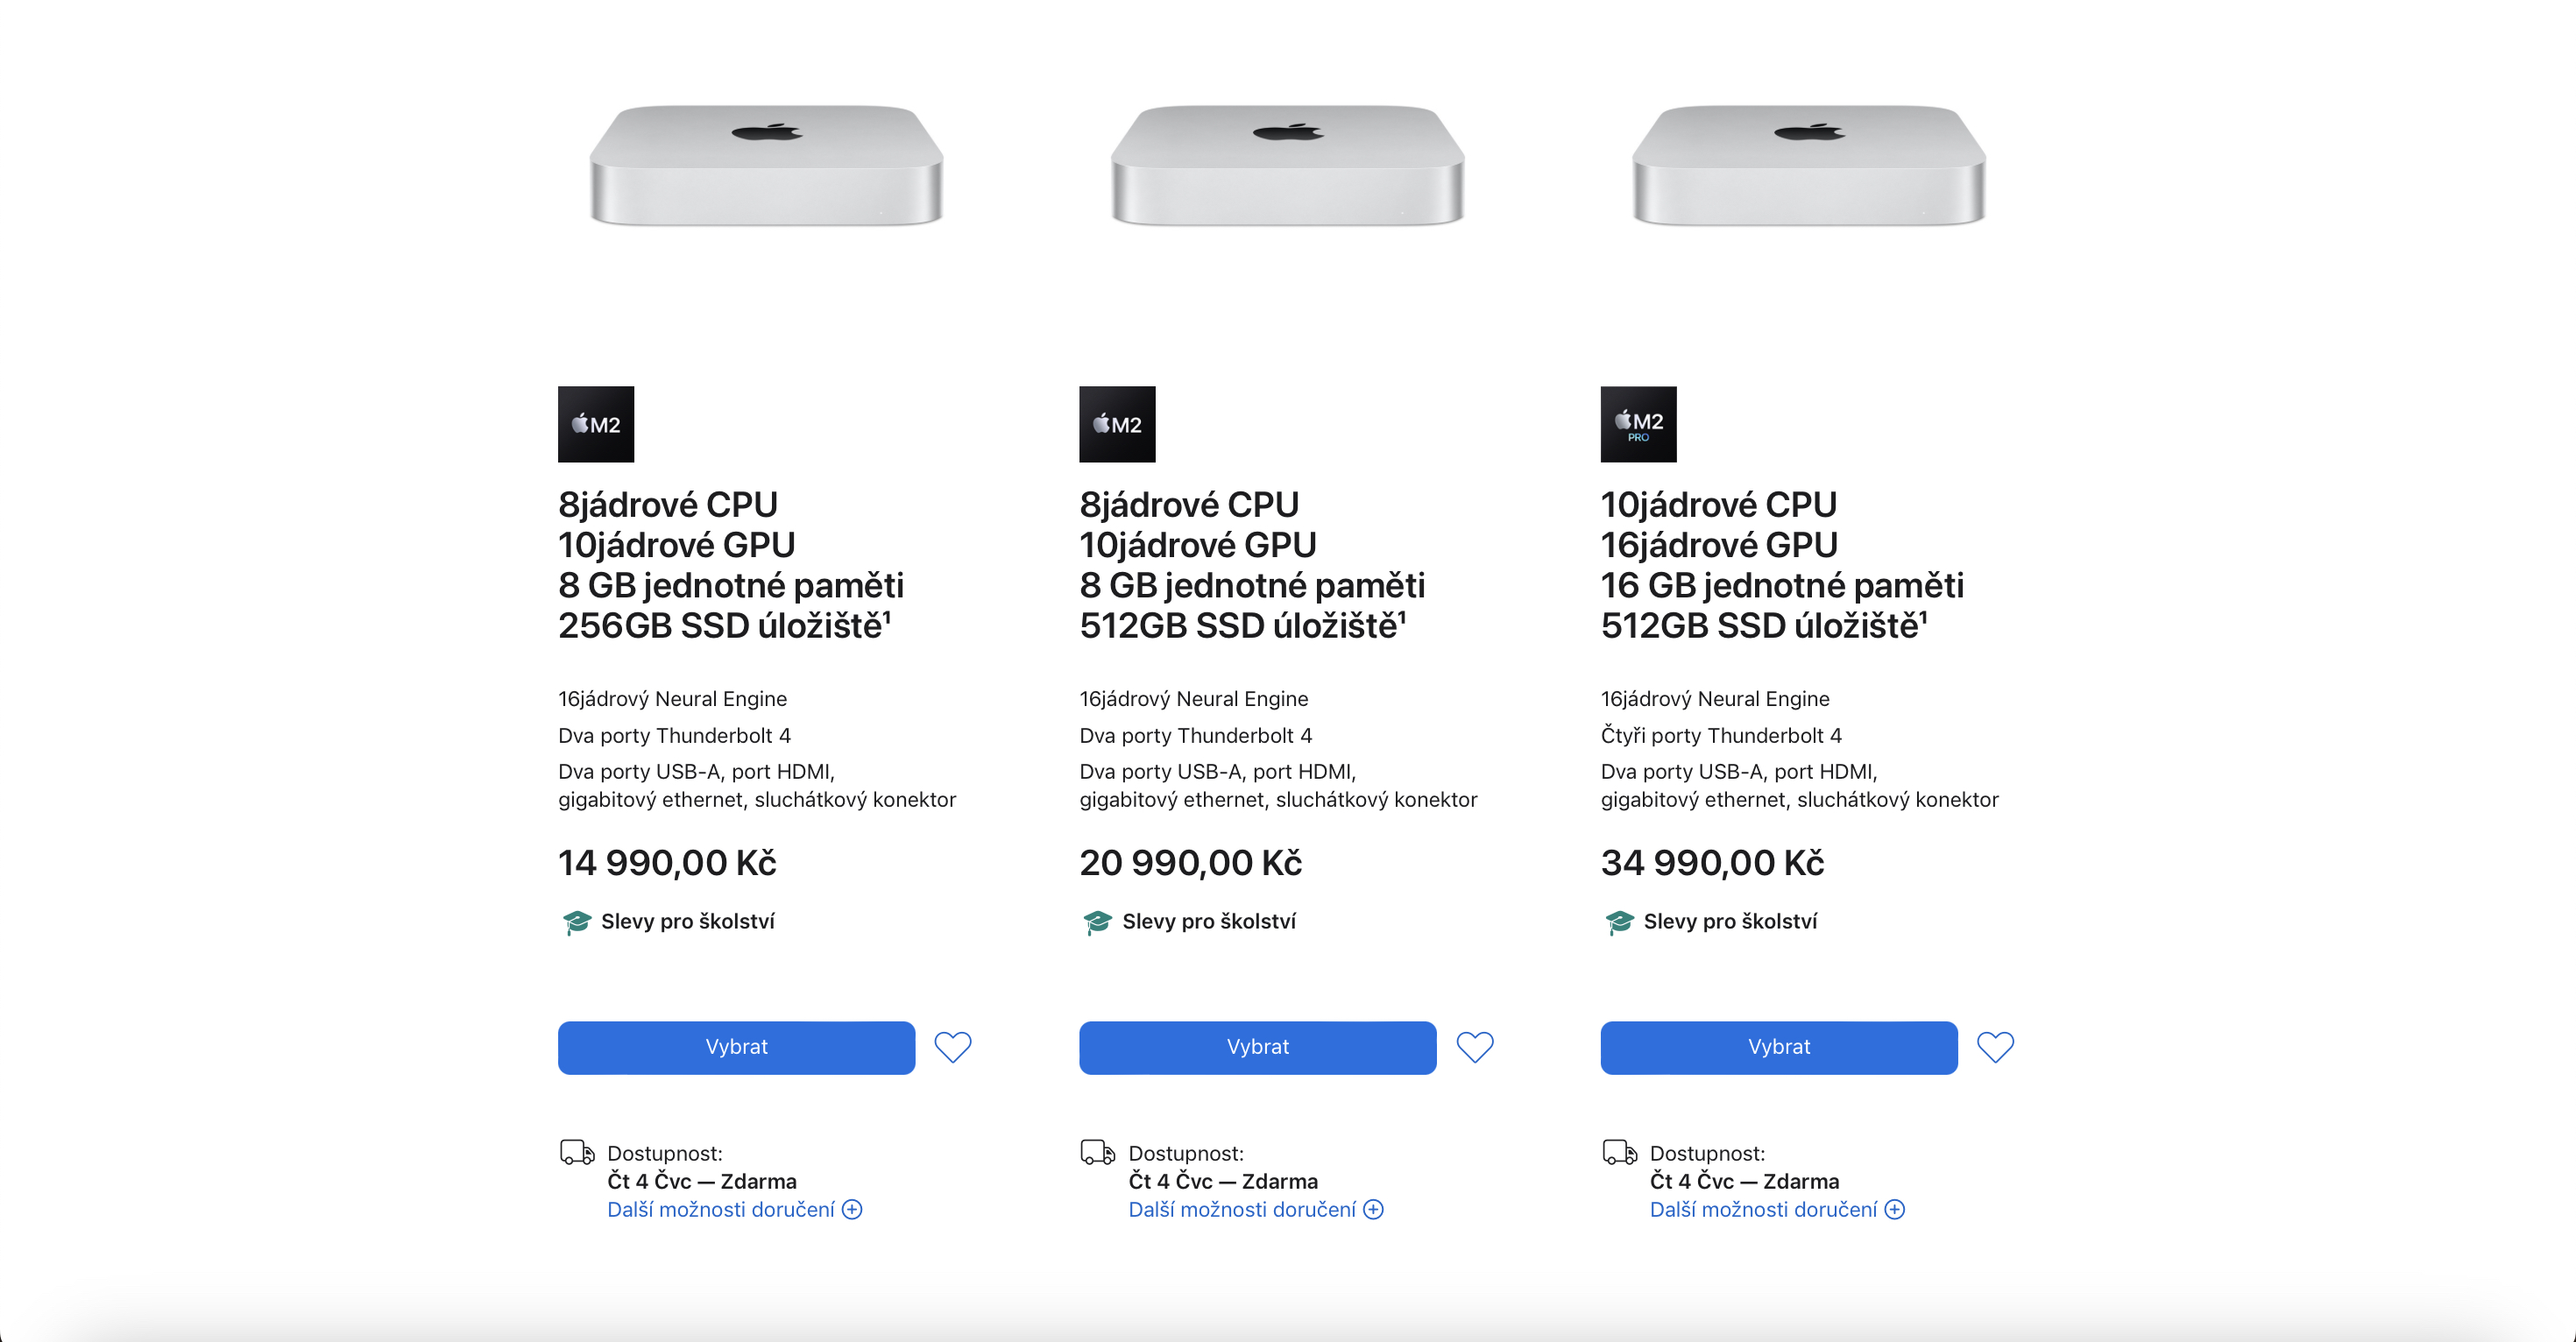Favorite the 512GB M2 model with the heart
Image resolution: width=2576 pixels, height=1342 pixels.
pyautogui.click(x=1474, y=1047)
